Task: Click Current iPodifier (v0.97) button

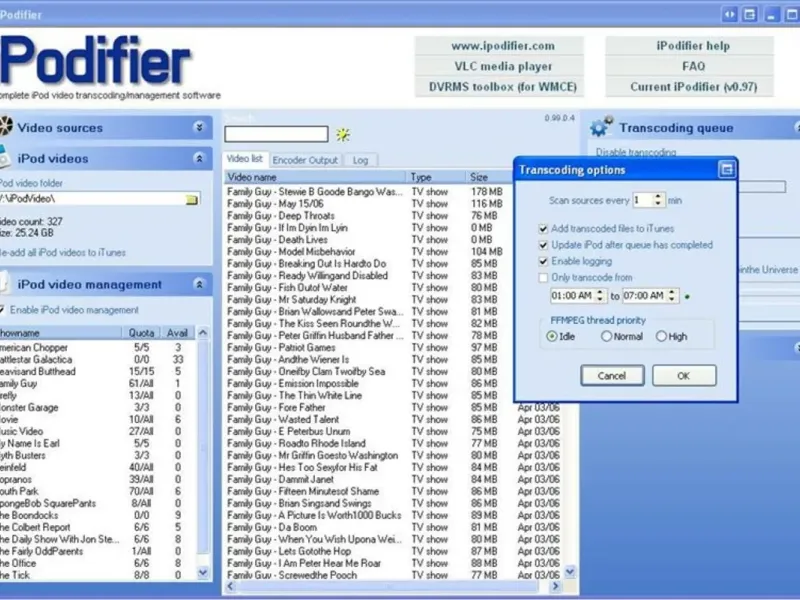Action: (x=690, y=87)
